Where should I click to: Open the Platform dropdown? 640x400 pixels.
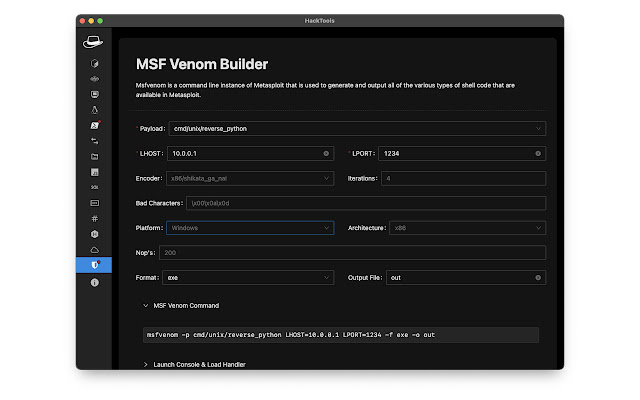click(250, 228)
